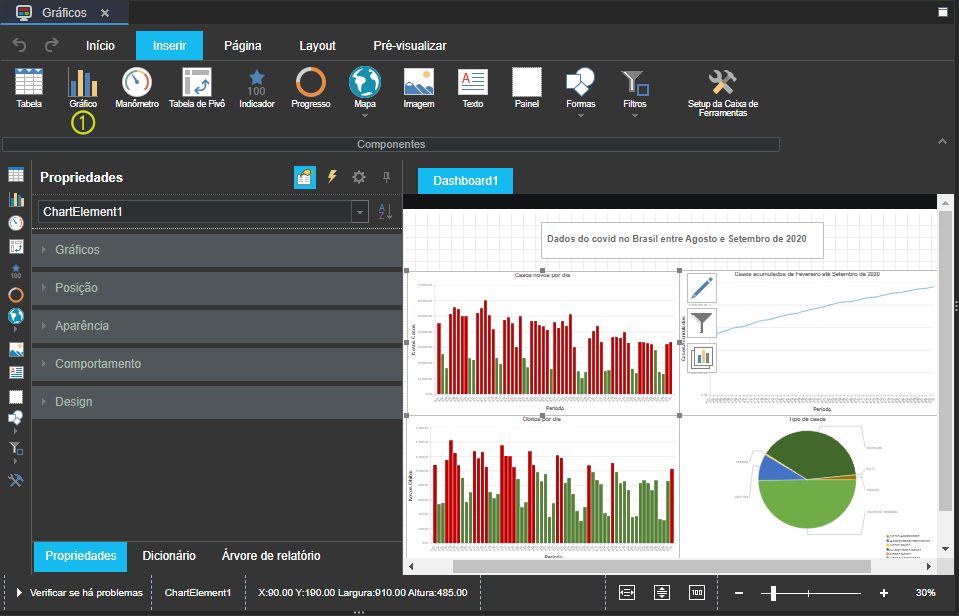Screen dimensions: 959x616
Task: Expand the Gráficos property group
Action: pos(217,250)
